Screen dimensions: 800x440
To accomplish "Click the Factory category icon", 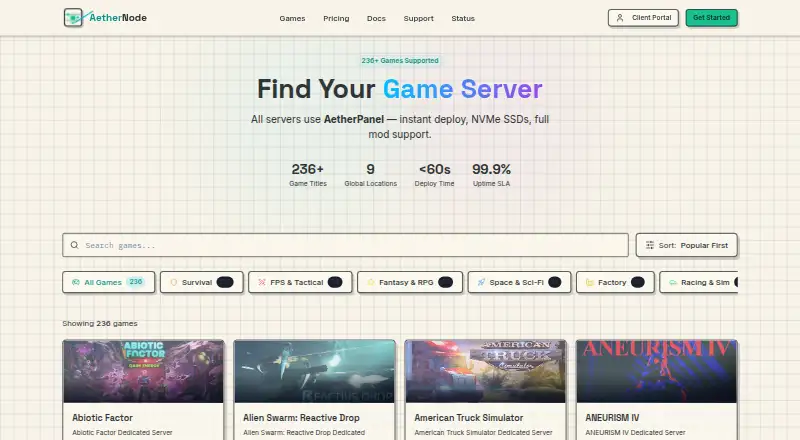I will click(x=590, y=282).
